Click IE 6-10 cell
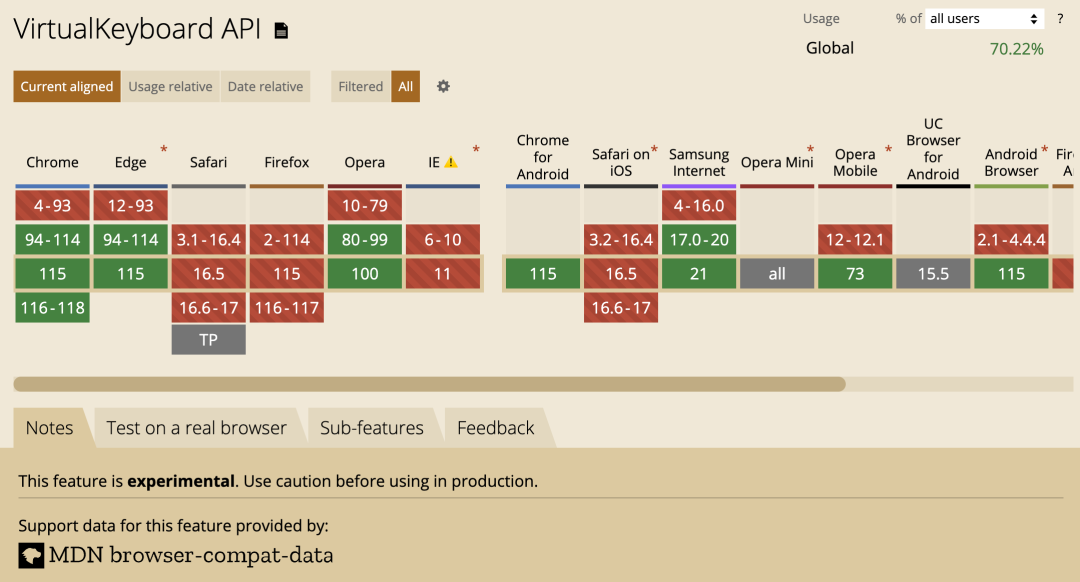Image resolution: width=1080 pixels, height=582 pixels. [443, 240]
